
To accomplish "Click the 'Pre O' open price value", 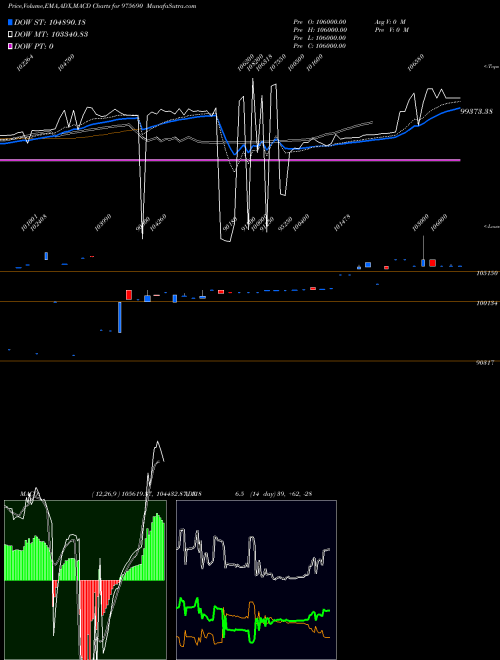I will tap(320, 21).
